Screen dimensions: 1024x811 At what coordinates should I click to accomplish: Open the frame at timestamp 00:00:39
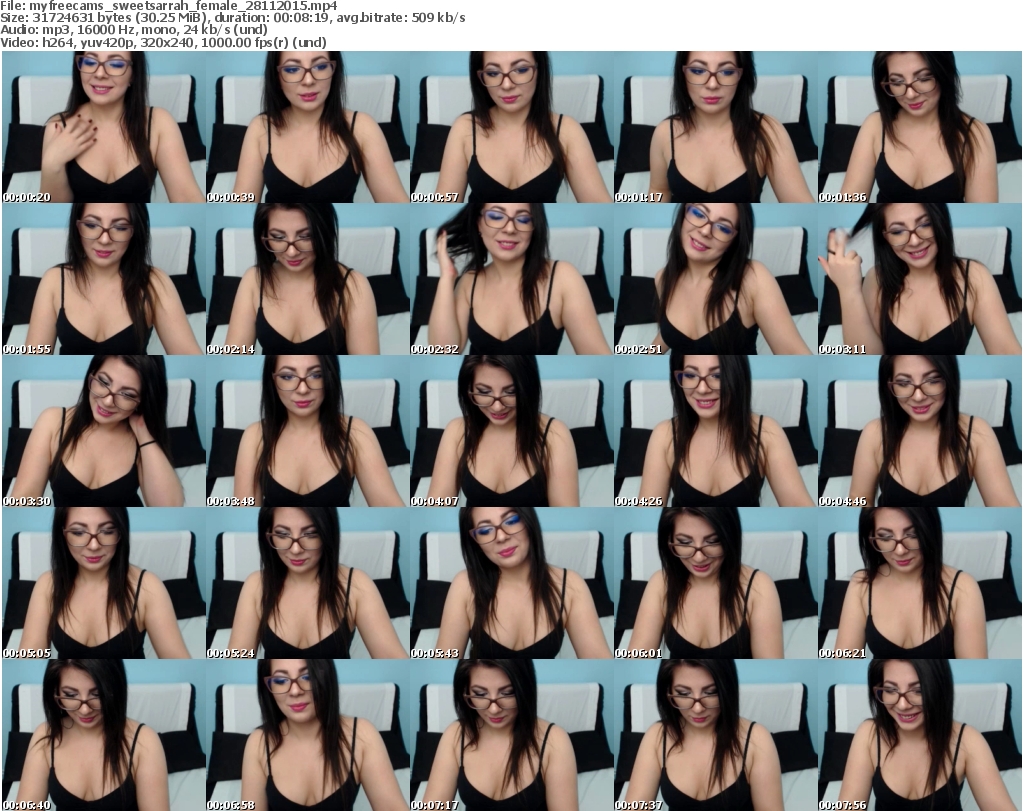point(308,127)
